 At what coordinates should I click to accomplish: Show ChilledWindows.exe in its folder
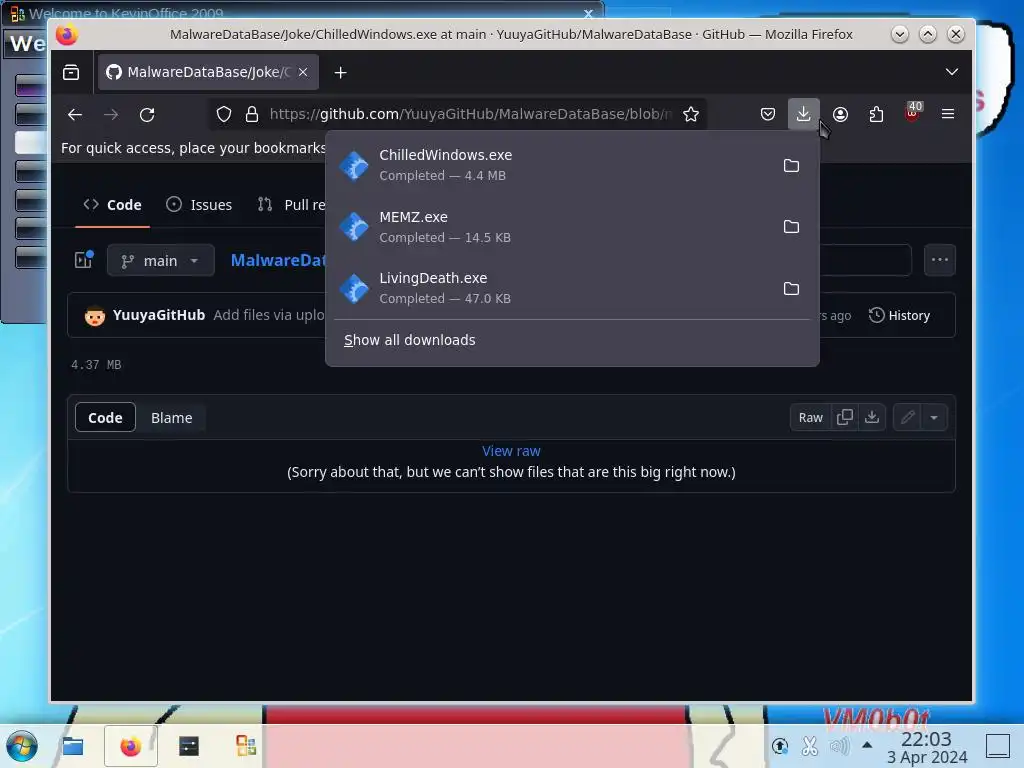[x=791, y=165]
